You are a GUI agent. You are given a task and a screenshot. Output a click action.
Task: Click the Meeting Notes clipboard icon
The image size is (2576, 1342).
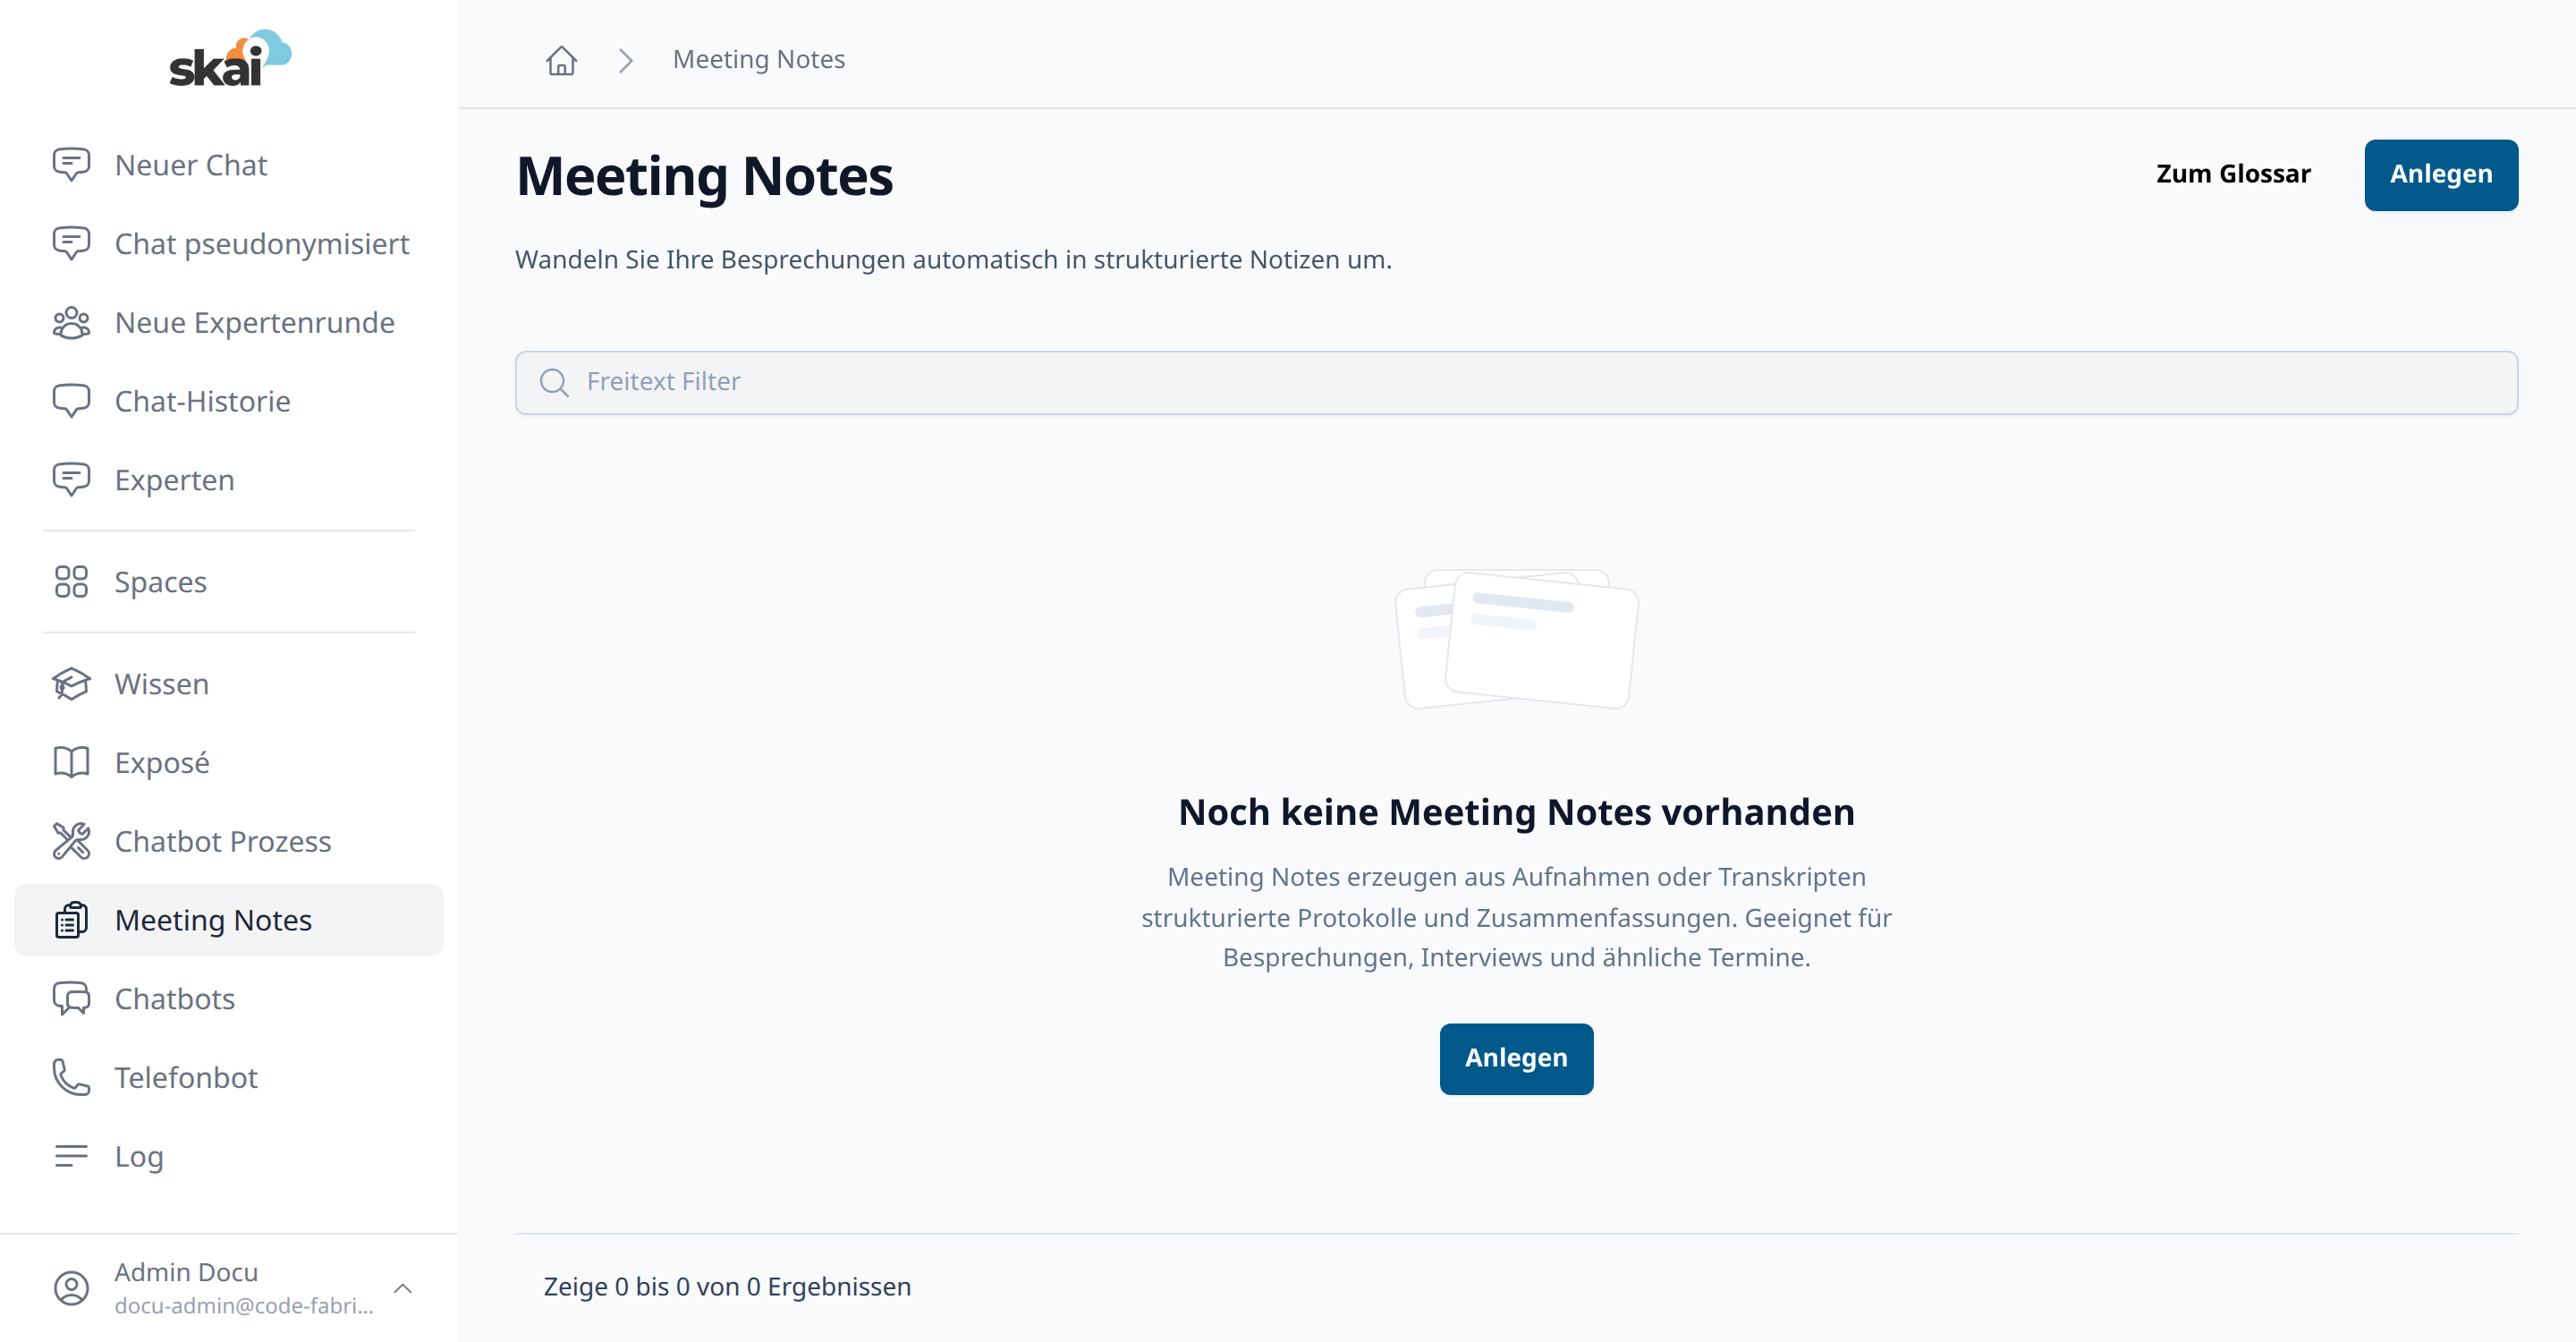71,920
